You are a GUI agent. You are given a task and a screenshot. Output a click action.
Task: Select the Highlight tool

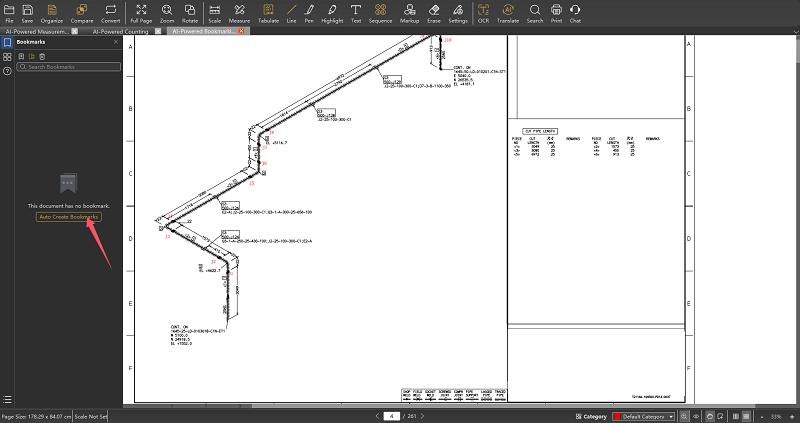tap(332, 12)
